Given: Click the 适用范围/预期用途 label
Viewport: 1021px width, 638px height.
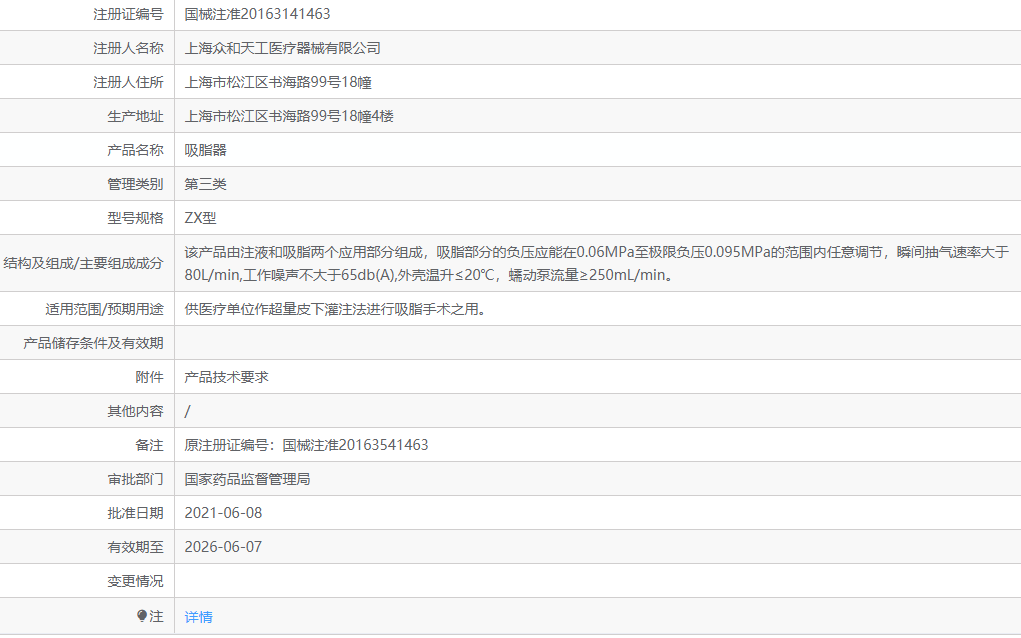Looking at the screenshot, I should pos(104,309).
